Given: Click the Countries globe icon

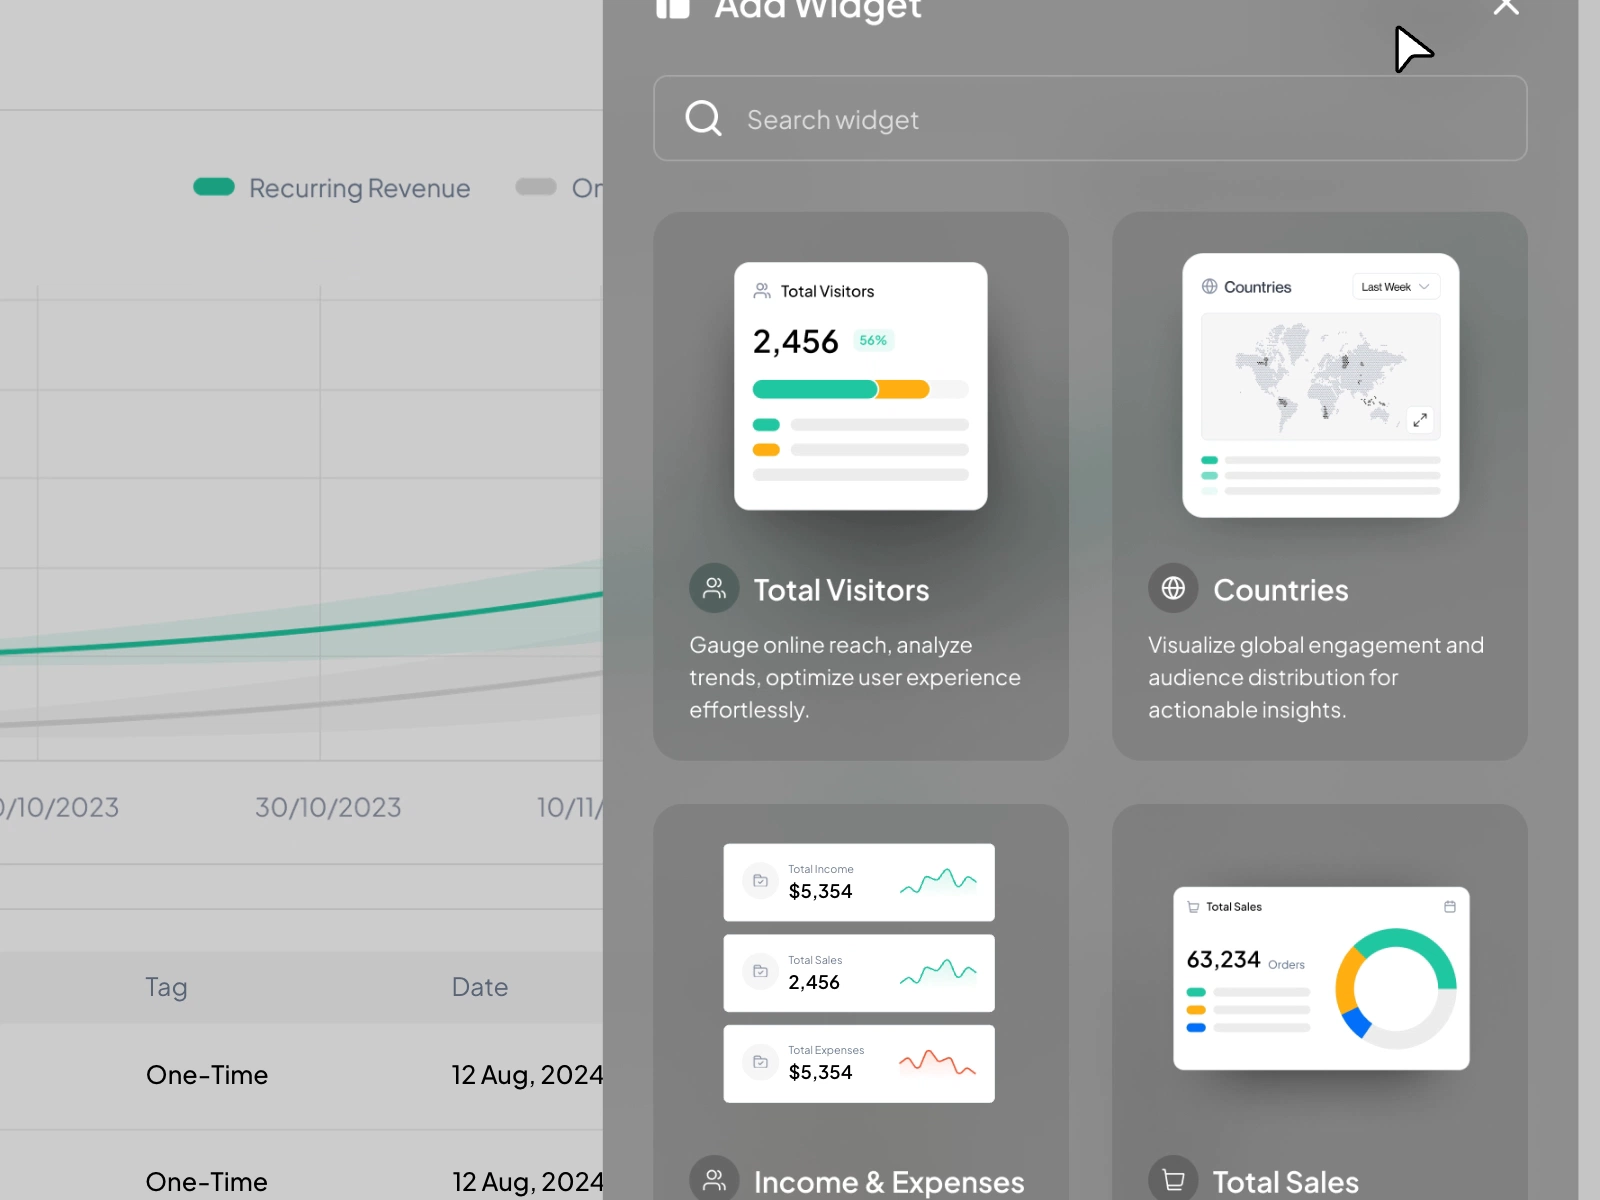Looking at the screenshot, I should click(x=1173, y=588).
